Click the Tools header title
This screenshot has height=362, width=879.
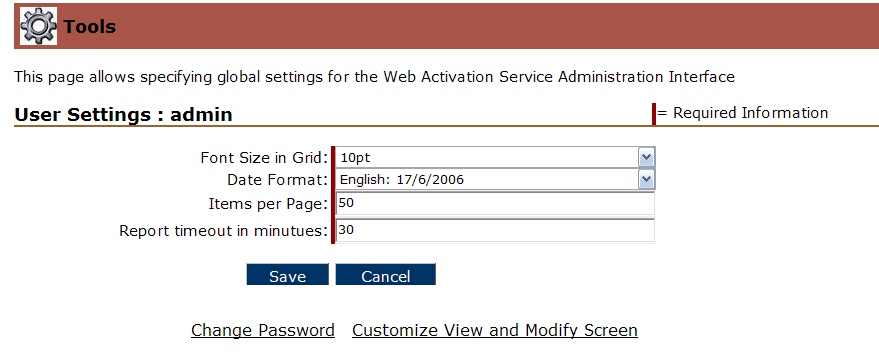pyautogui.click(x=90, y=26)
